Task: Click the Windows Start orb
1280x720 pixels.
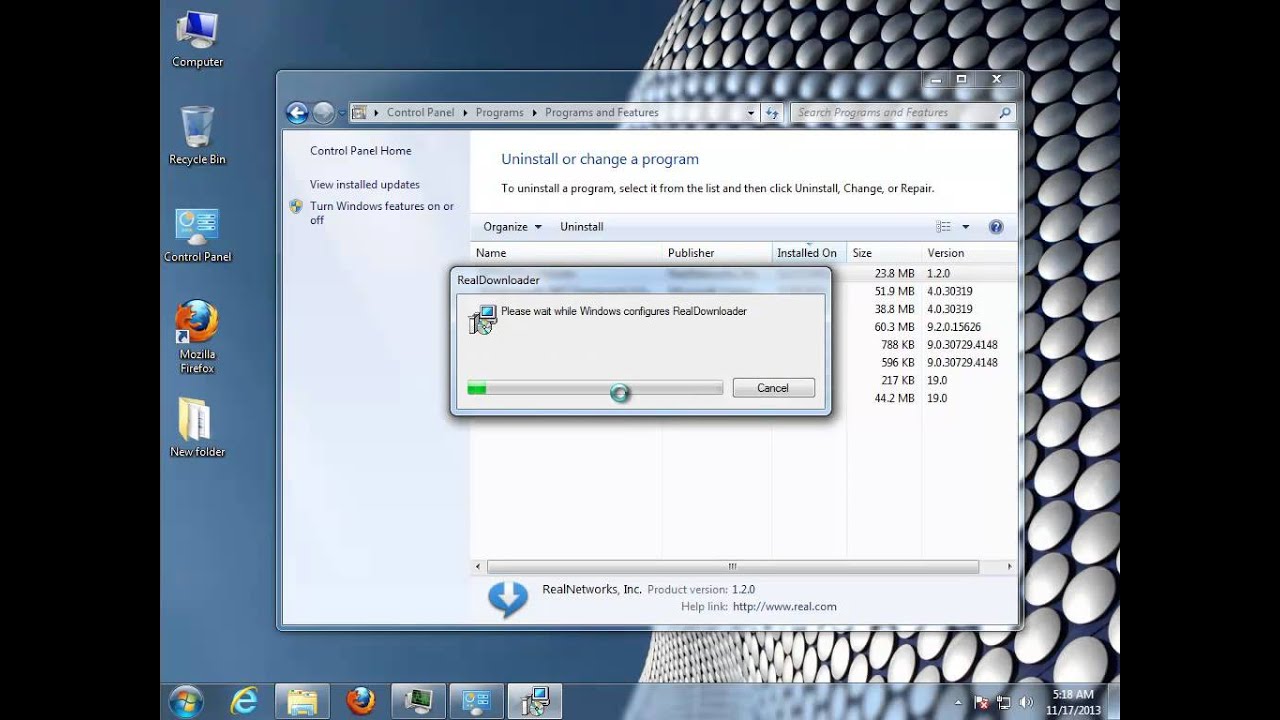Action: coord(186,700)
